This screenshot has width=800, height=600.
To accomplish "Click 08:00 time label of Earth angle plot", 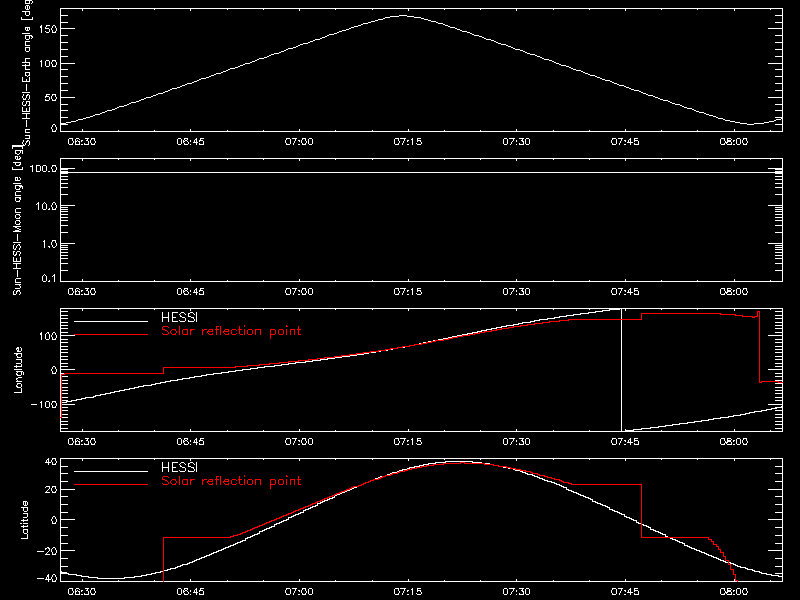I will coord(734,141).
